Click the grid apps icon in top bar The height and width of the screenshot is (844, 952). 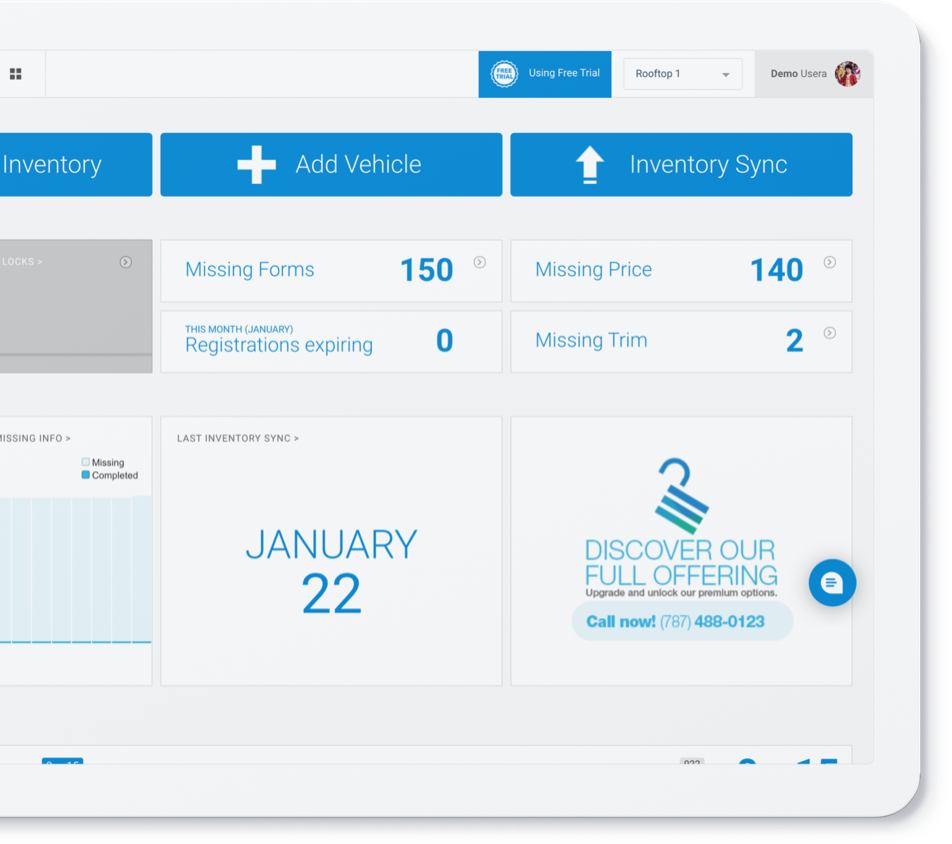point(16,74)
